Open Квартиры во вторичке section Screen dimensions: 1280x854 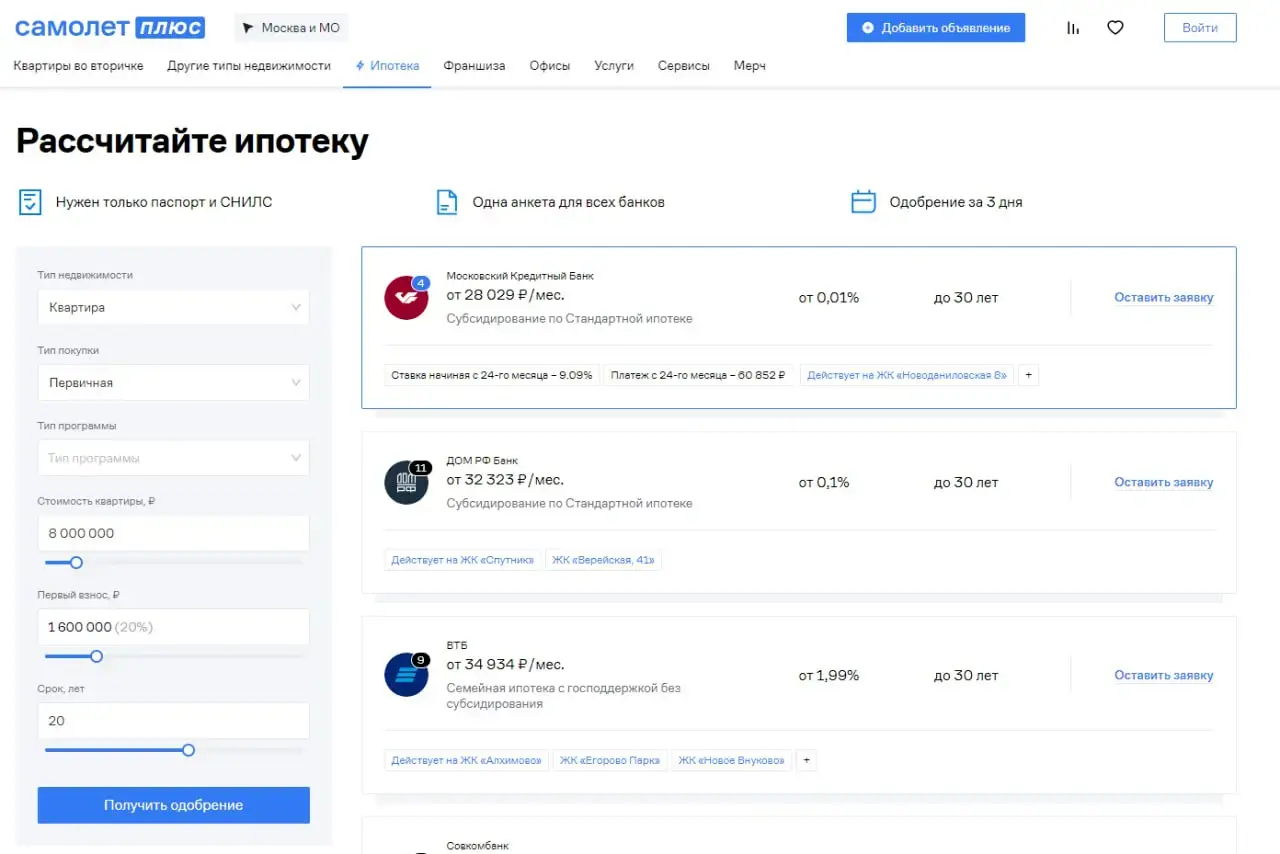point(78,66)
